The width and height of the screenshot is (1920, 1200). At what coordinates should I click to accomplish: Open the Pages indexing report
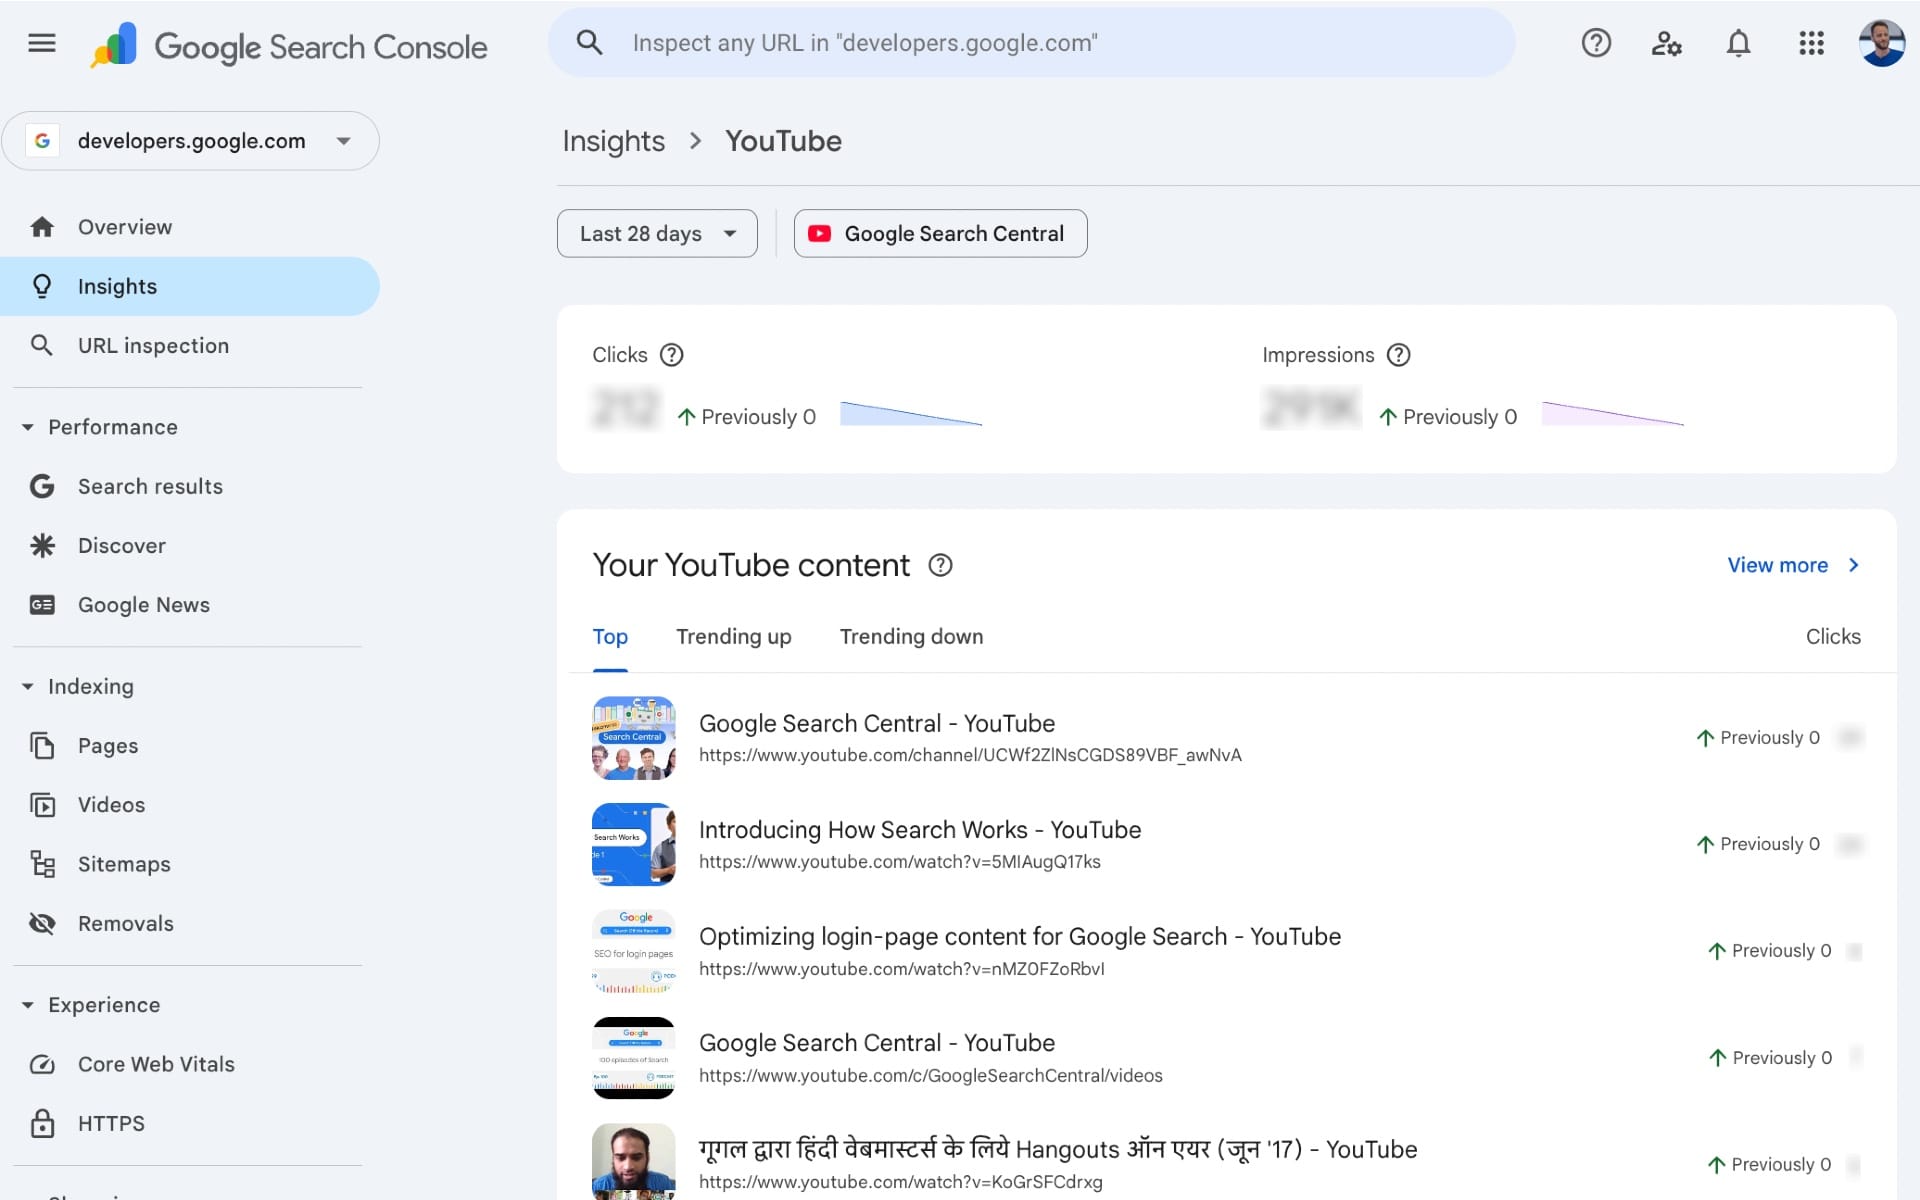108,745
